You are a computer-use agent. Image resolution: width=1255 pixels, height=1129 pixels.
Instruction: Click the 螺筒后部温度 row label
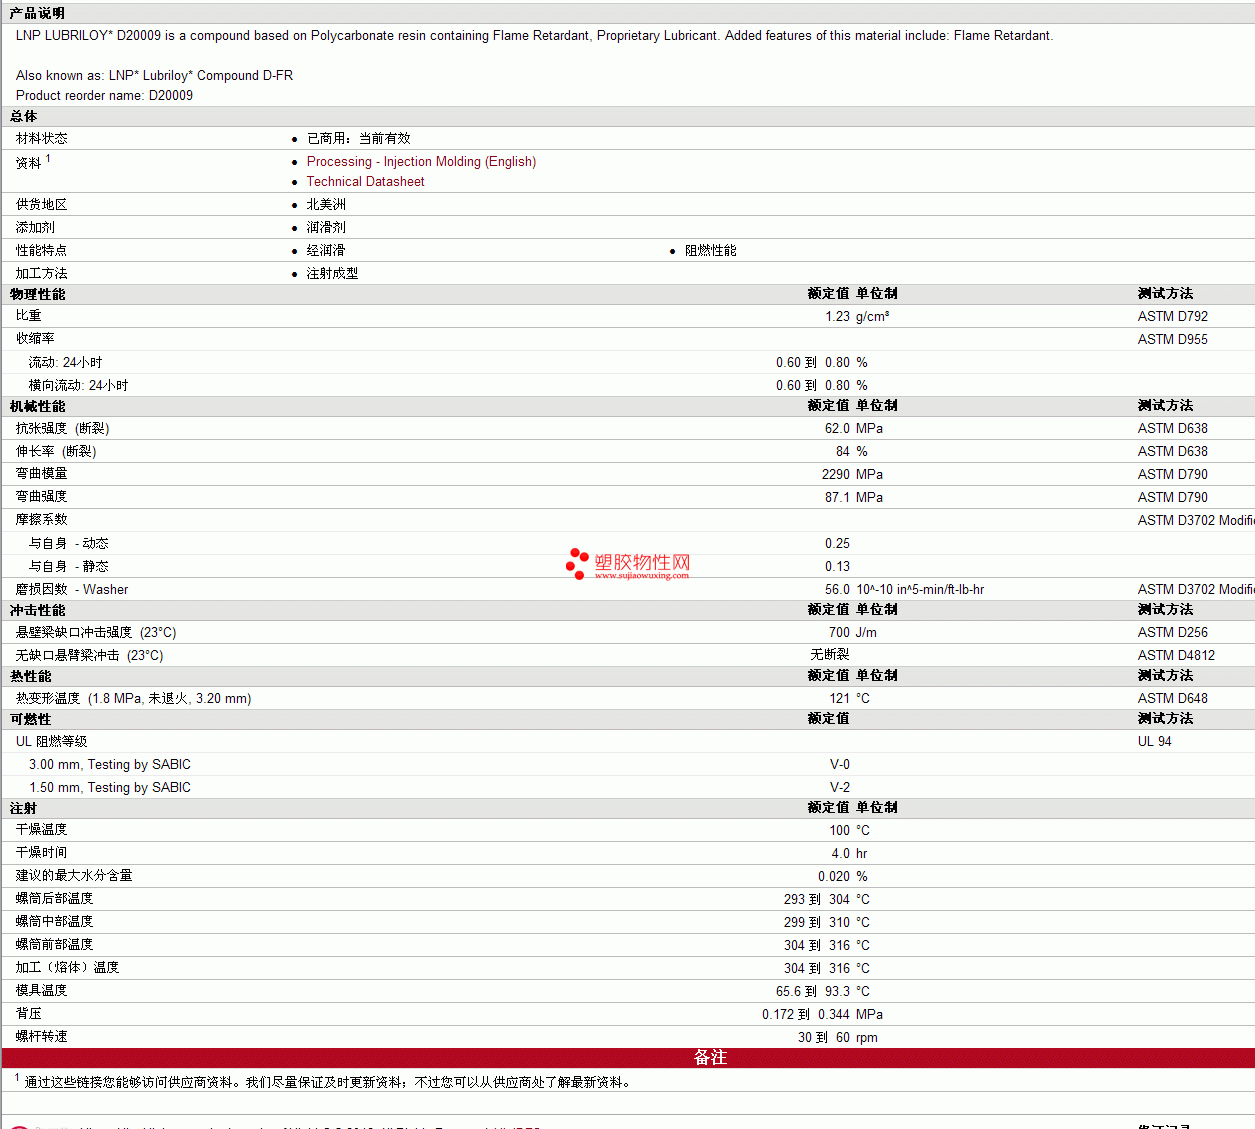click(x=55, y=899)
